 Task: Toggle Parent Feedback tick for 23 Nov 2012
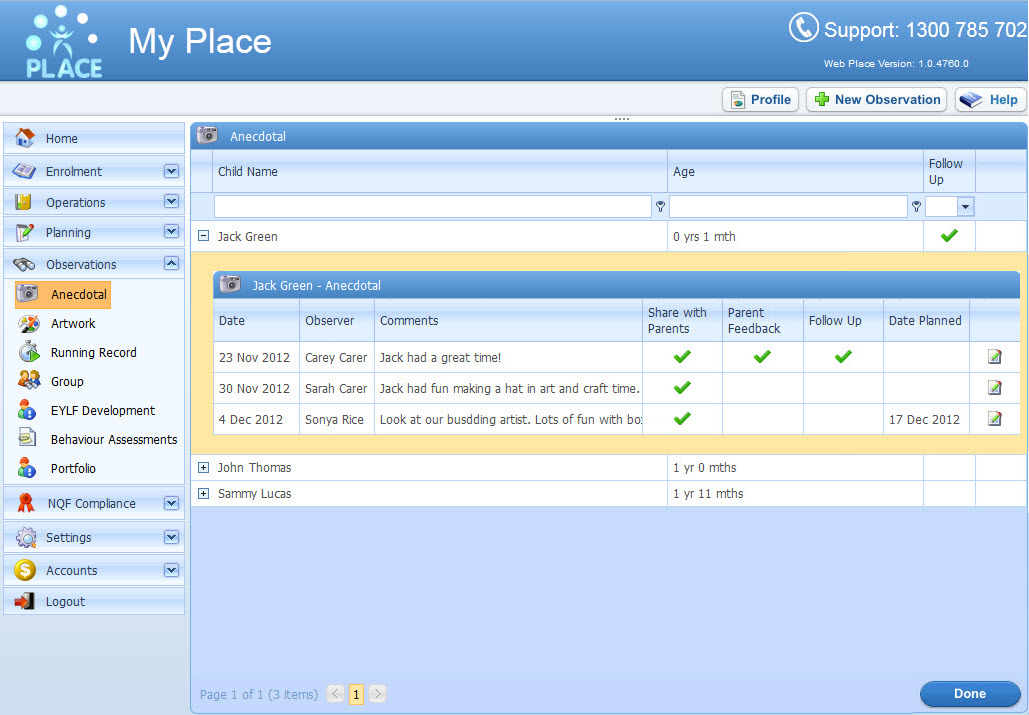pos(762,357)
